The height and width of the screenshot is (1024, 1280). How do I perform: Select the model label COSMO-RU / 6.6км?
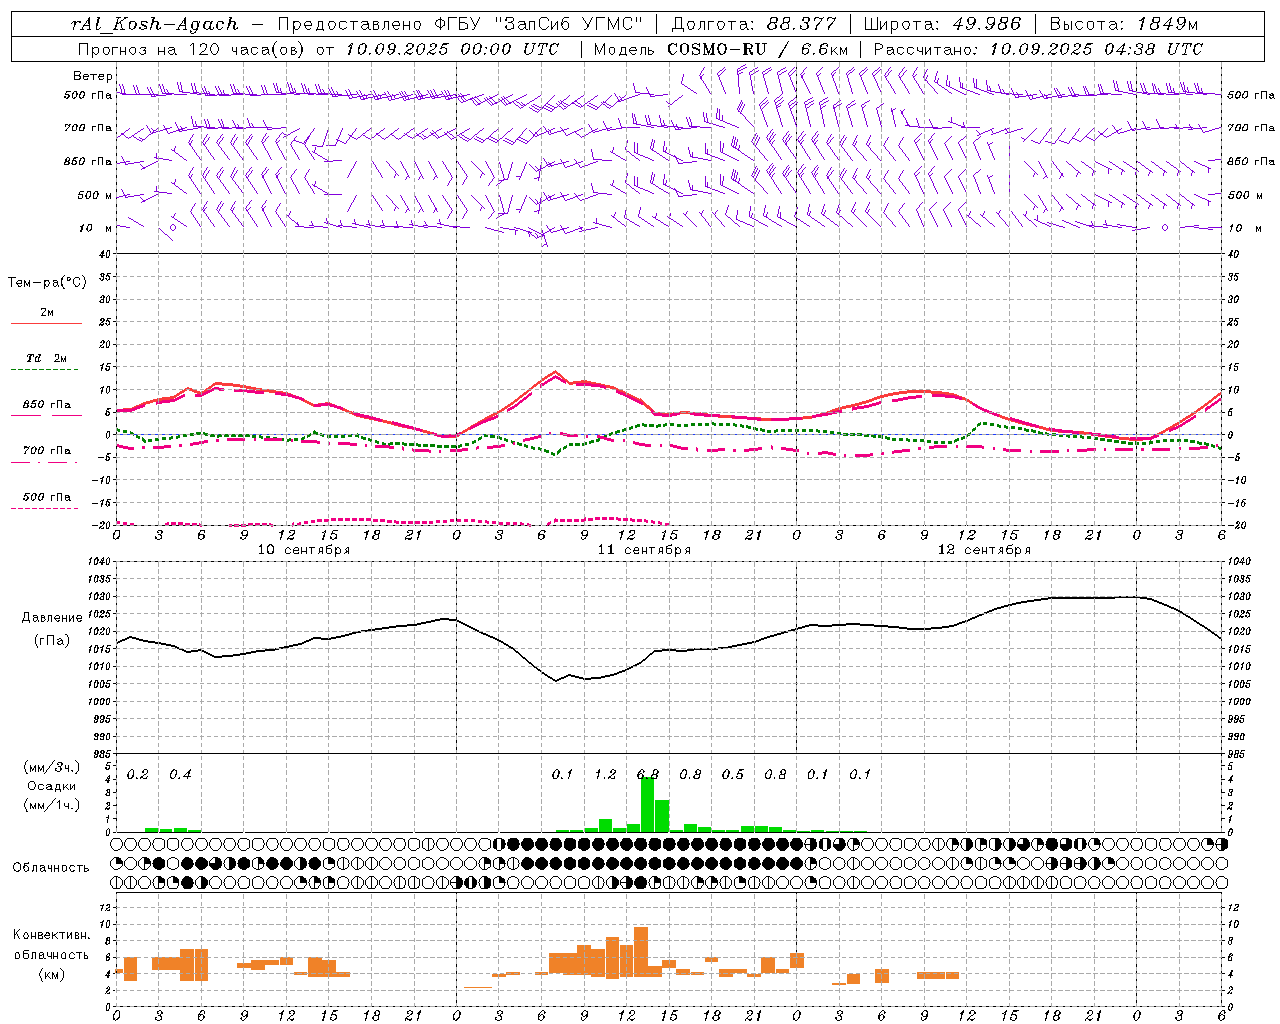coord(756,49)
